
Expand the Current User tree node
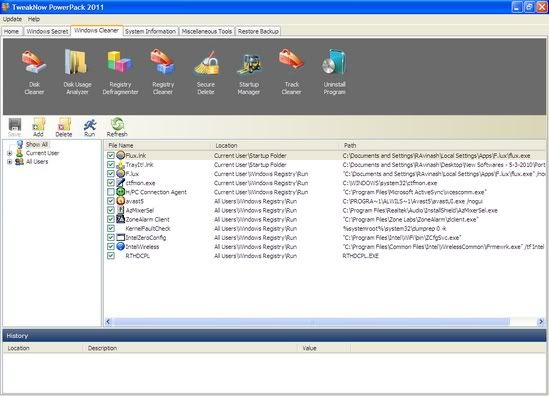(x=10, y=153)
